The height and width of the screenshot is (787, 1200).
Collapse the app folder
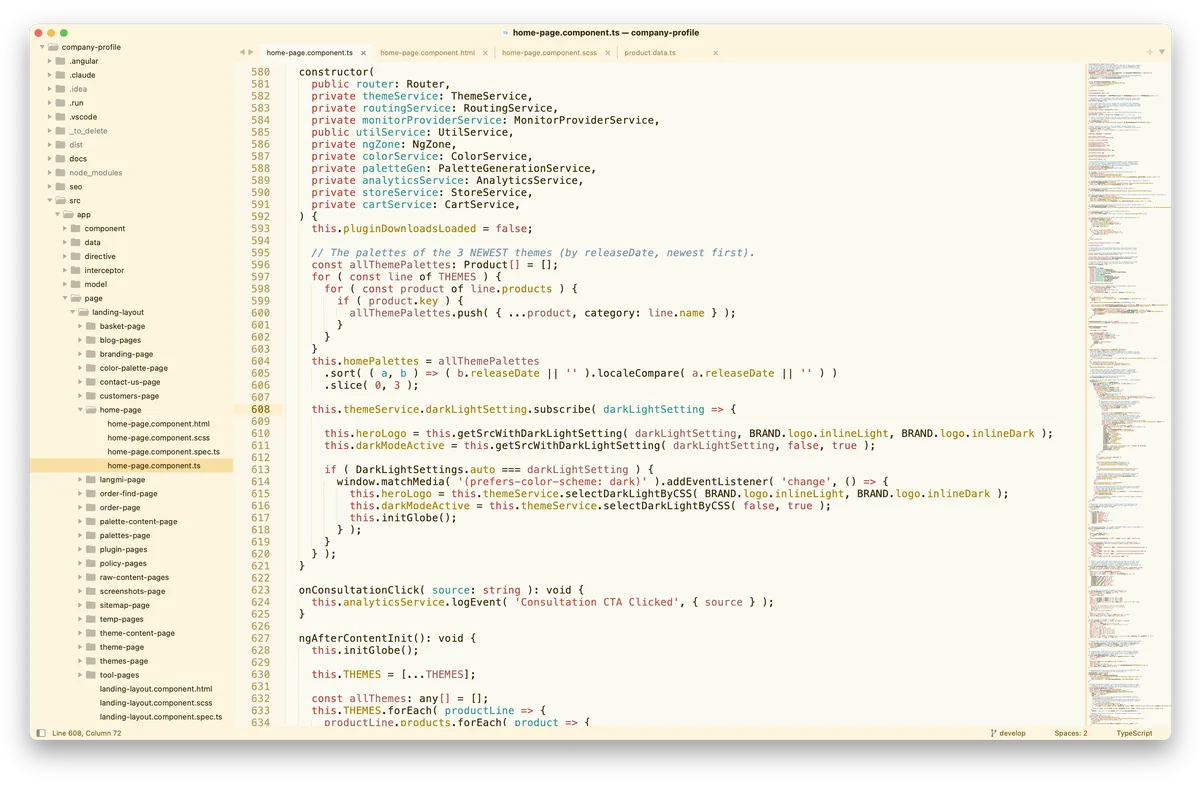coord(57,214)
